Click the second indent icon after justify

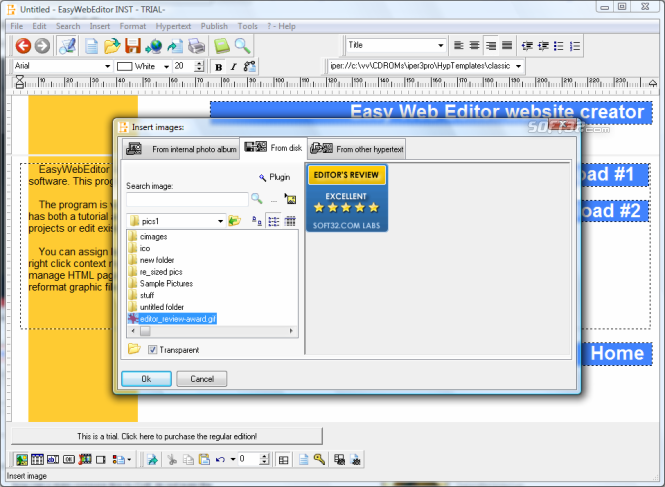point(543,46)
